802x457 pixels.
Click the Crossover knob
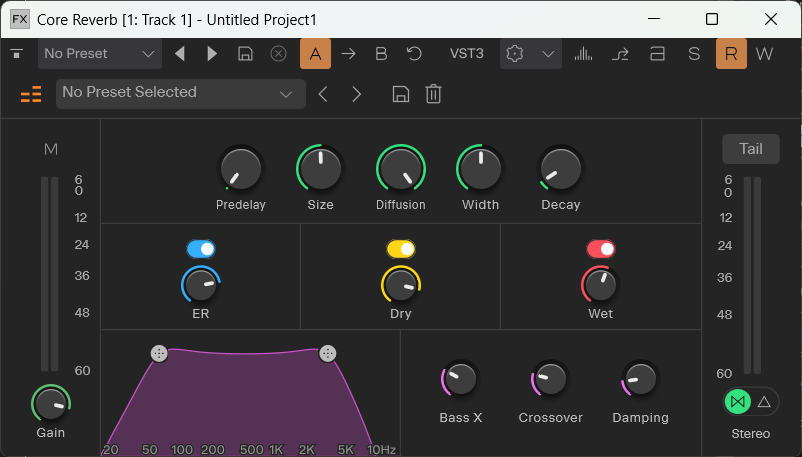(x=550, y=379)
